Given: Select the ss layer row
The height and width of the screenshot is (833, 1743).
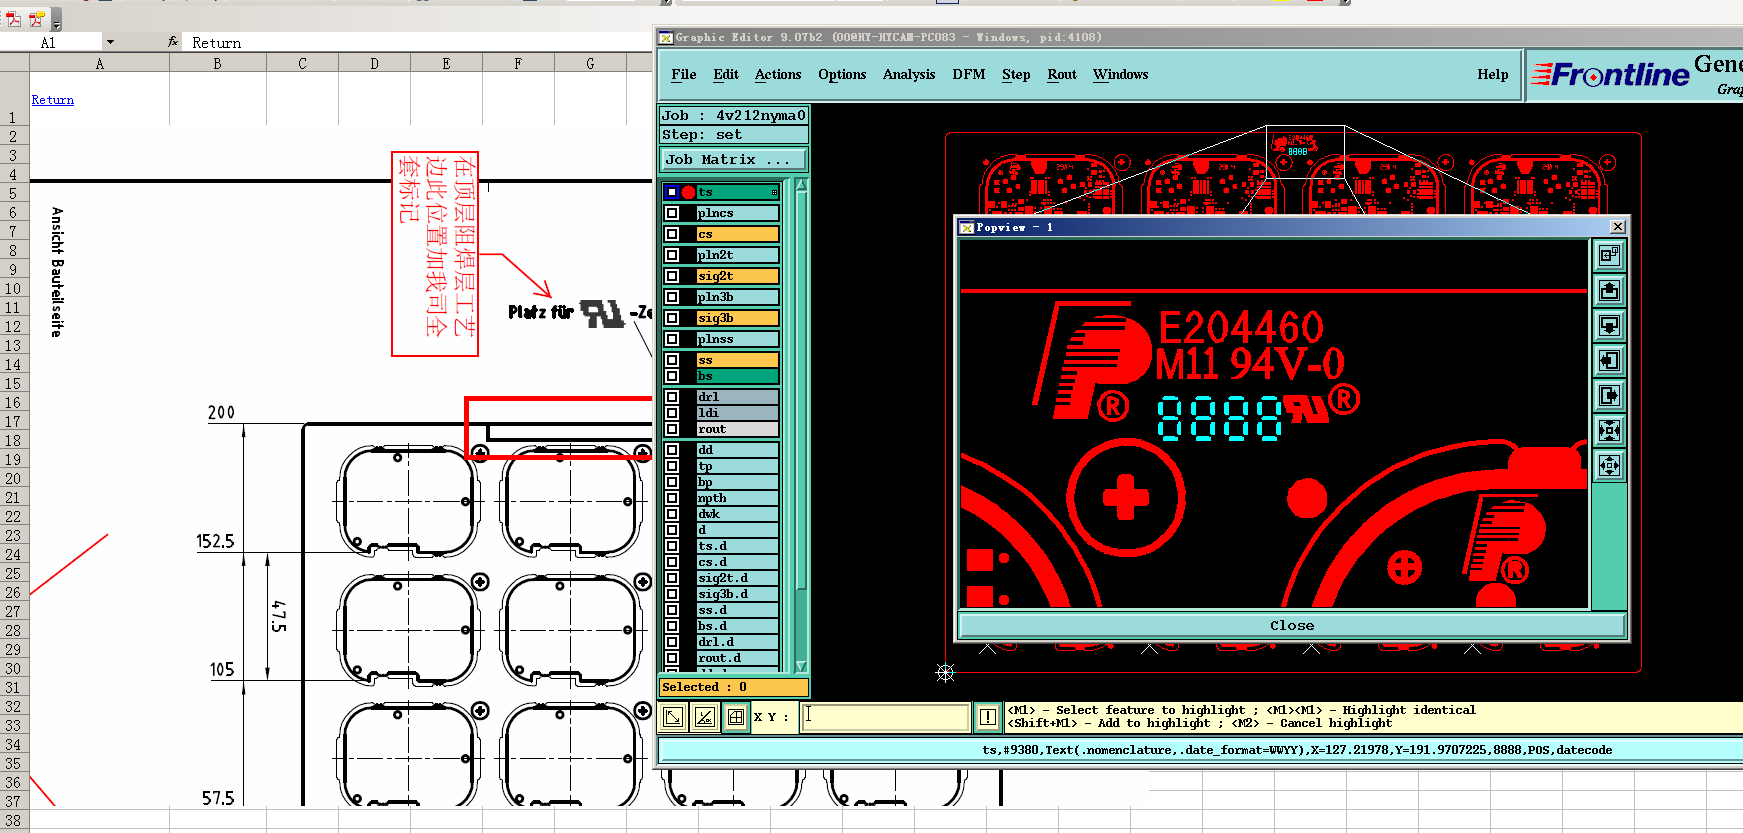Looking at the screenshot, I should [x=721, y=360].
